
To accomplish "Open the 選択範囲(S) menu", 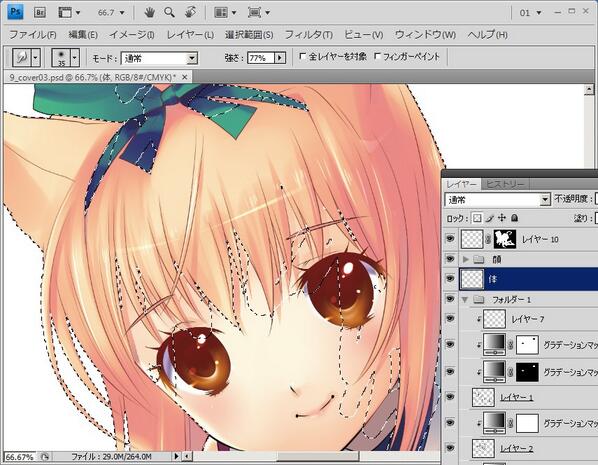I will 249,35.
